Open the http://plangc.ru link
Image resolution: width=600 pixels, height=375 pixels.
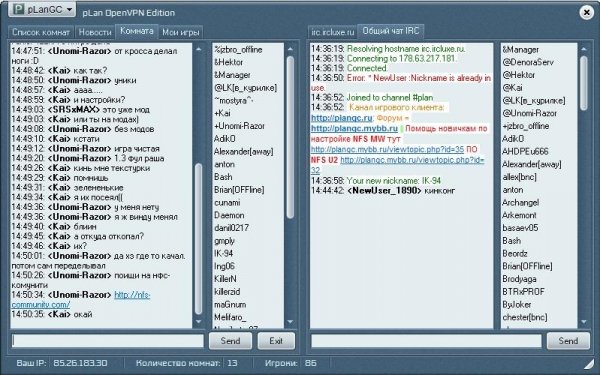341,117
